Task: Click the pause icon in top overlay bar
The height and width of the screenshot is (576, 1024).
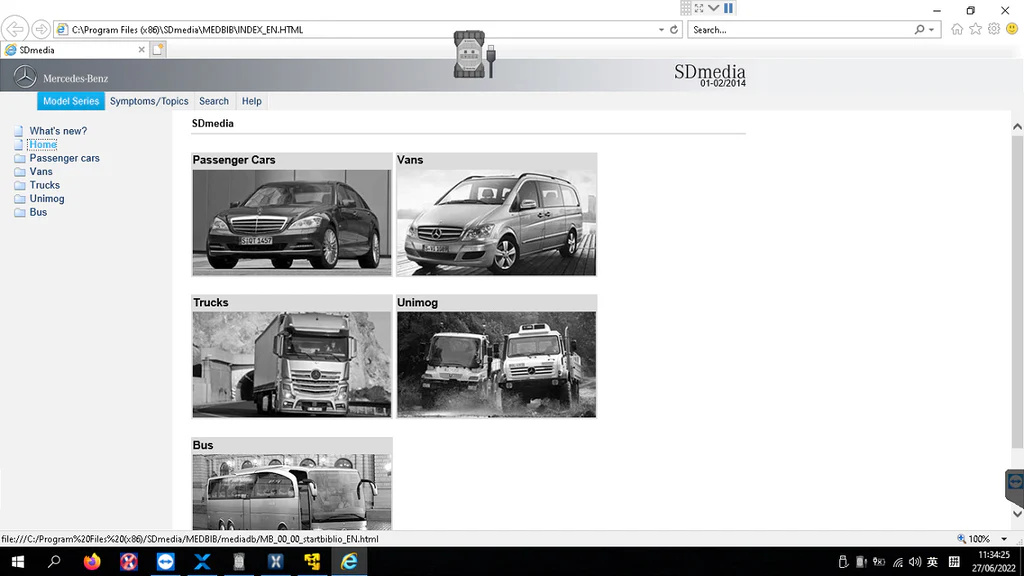Action: 729,8
